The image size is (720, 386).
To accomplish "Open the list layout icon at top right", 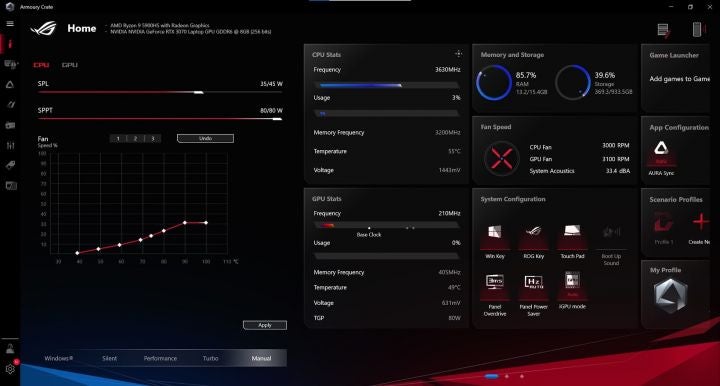I will click(663, 30).
